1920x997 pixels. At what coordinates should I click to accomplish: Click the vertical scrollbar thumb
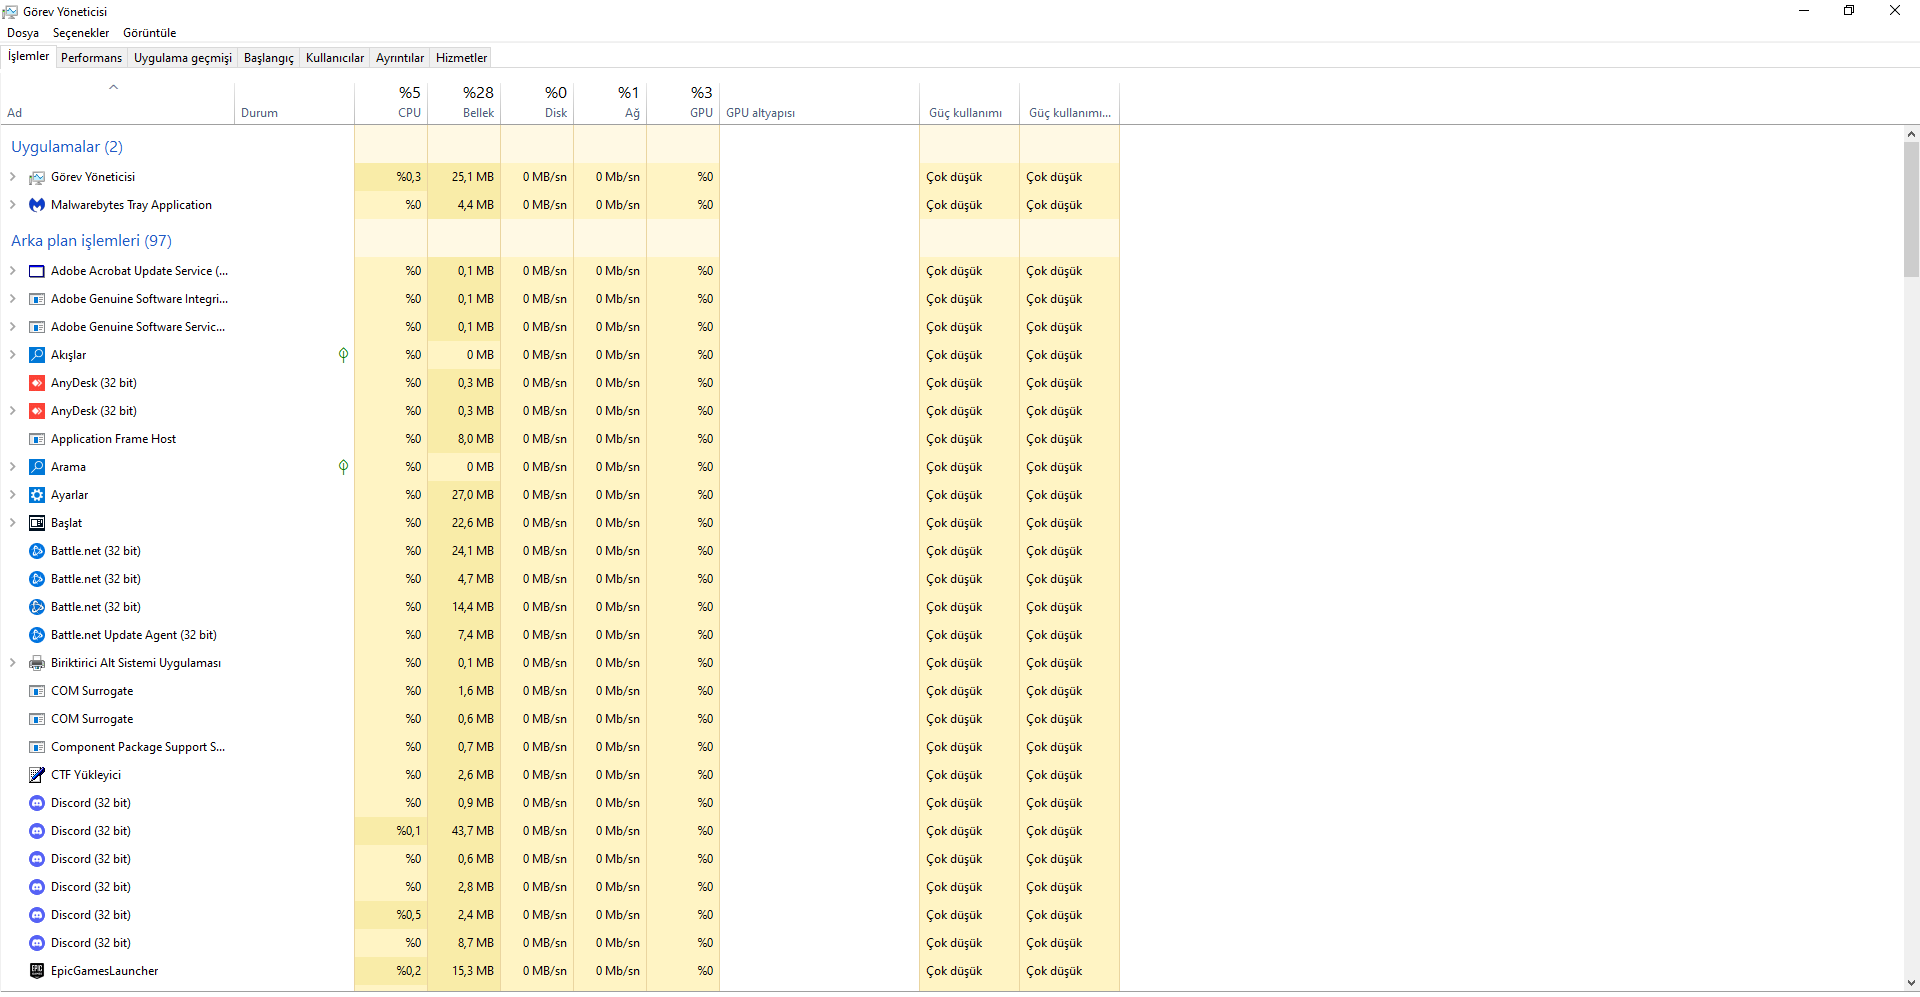point(1911,209)
